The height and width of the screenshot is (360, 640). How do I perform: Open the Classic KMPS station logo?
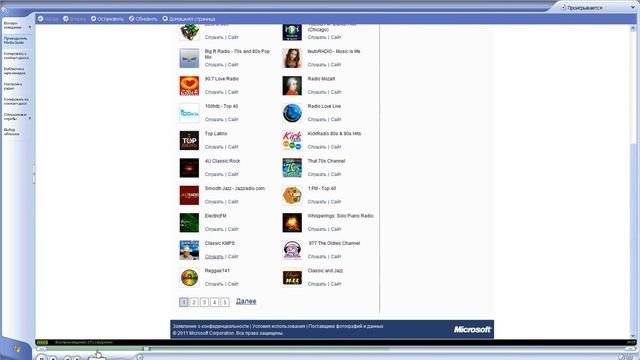pos(189,250)
